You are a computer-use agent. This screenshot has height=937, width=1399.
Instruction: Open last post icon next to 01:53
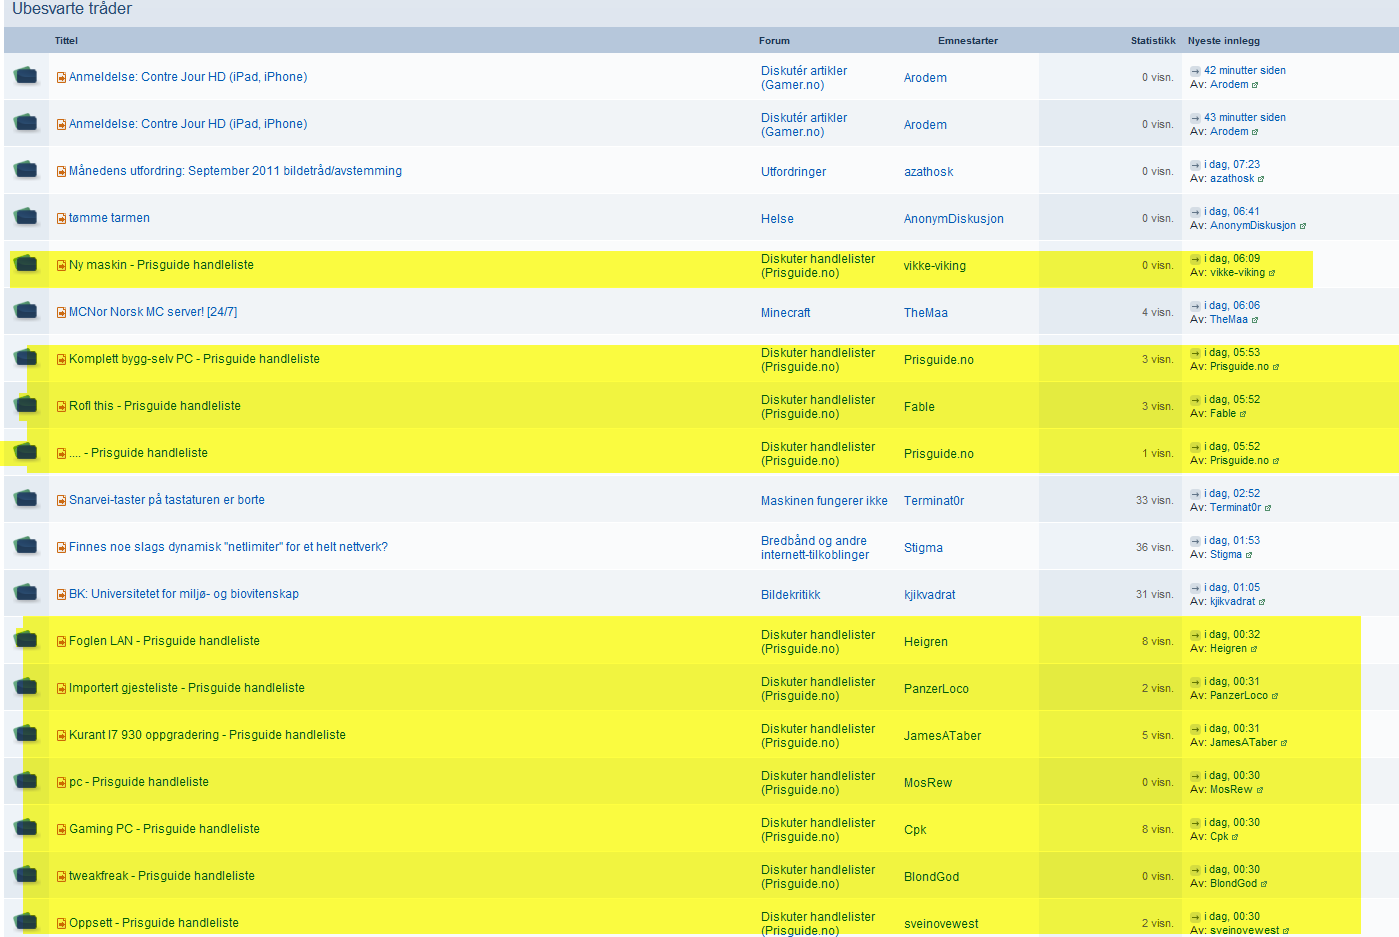(x=1195, y=541)
